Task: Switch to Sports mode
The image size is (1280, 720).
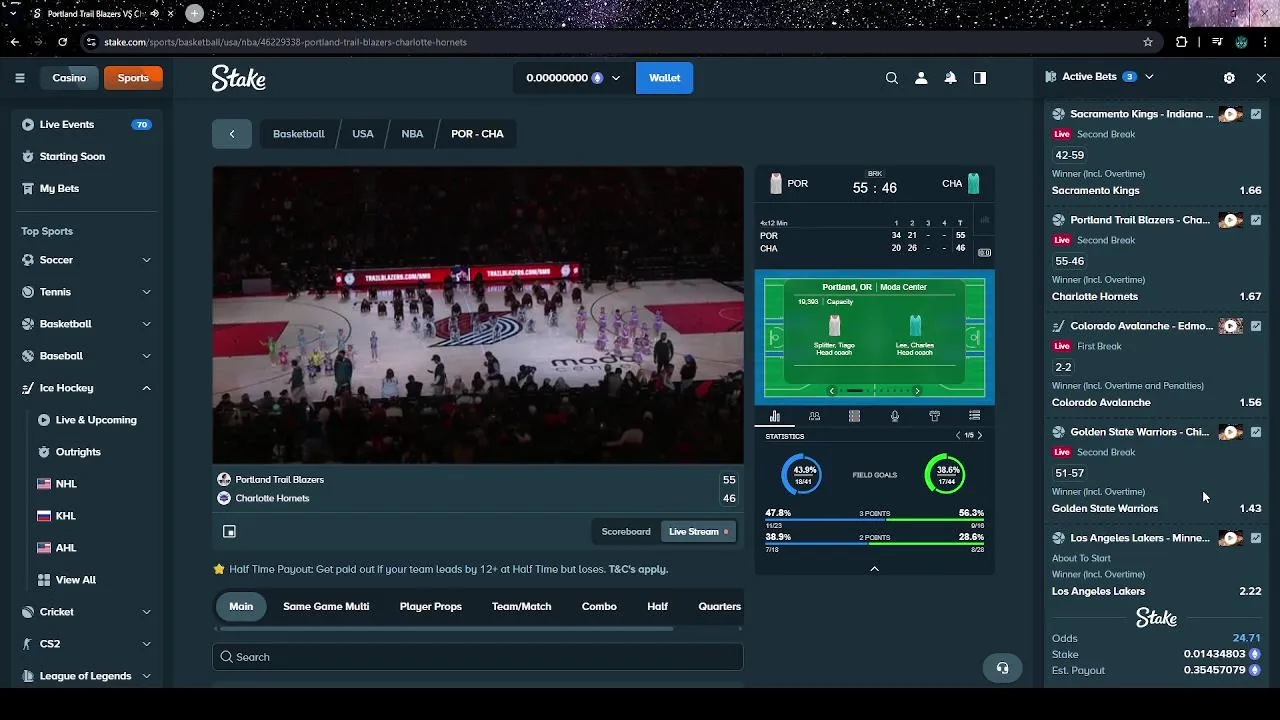Action: click(133, 78)
